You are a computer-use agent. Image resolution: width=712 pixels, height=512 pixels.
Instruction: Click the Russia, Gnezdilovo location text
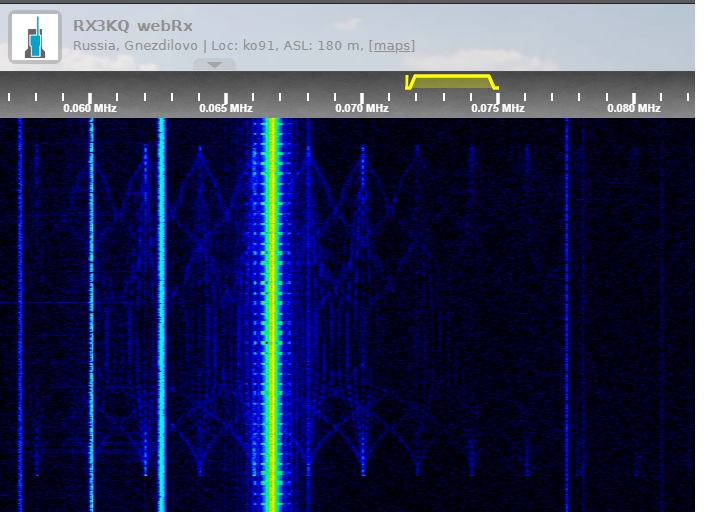(135, 46)
